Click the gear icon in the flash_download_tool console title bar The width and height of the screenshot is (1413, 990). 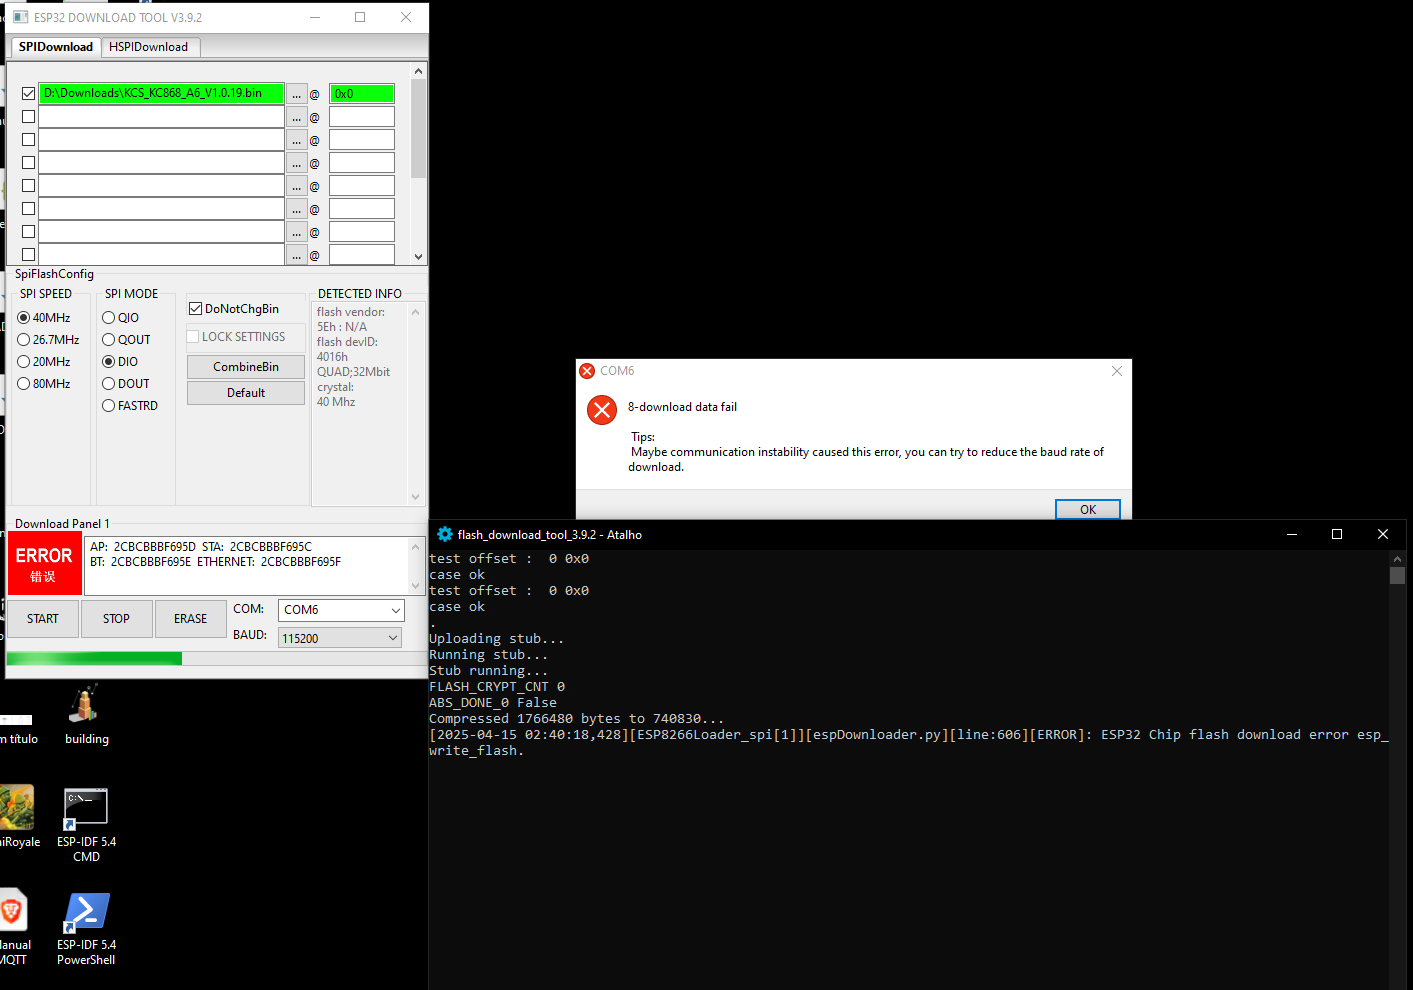pyautogui.click(x=445, y=535)
